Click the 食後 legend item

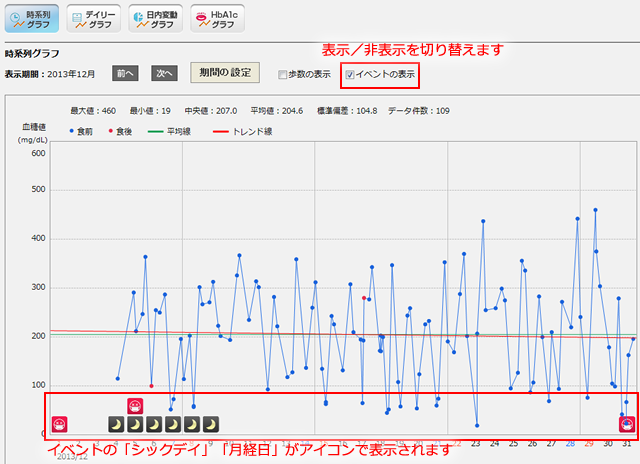[x=120, y=131]
